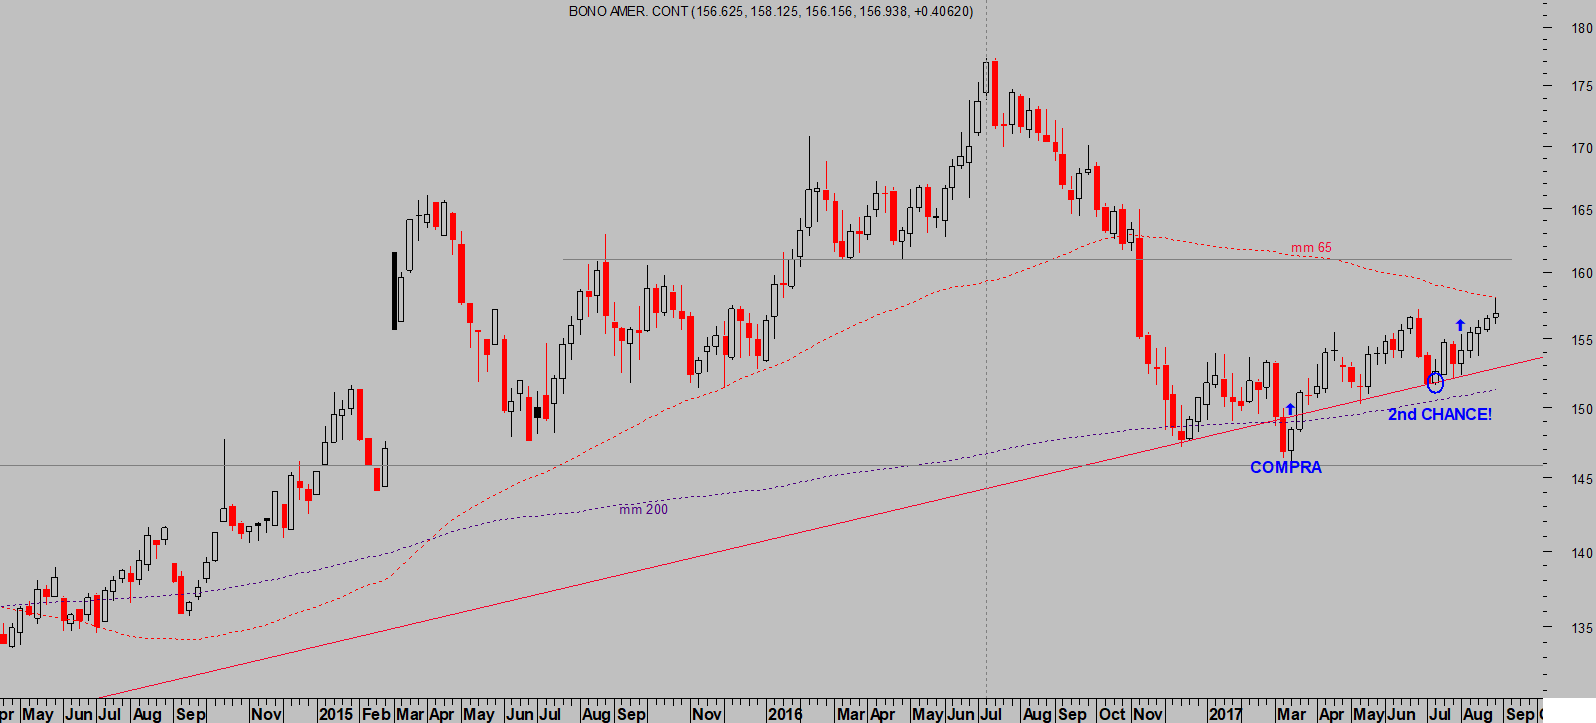Select the mm 200 moving average label
Image resolution: width=1596 pixels, height=723 pixels.
(x=643, y=509)
